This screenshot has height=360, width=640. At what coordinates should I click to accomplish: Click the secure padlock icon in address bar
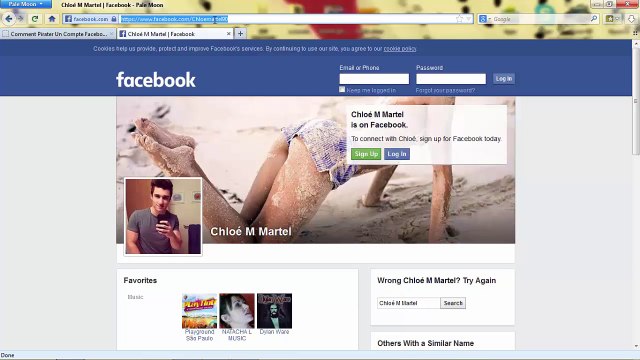point(114,19)
